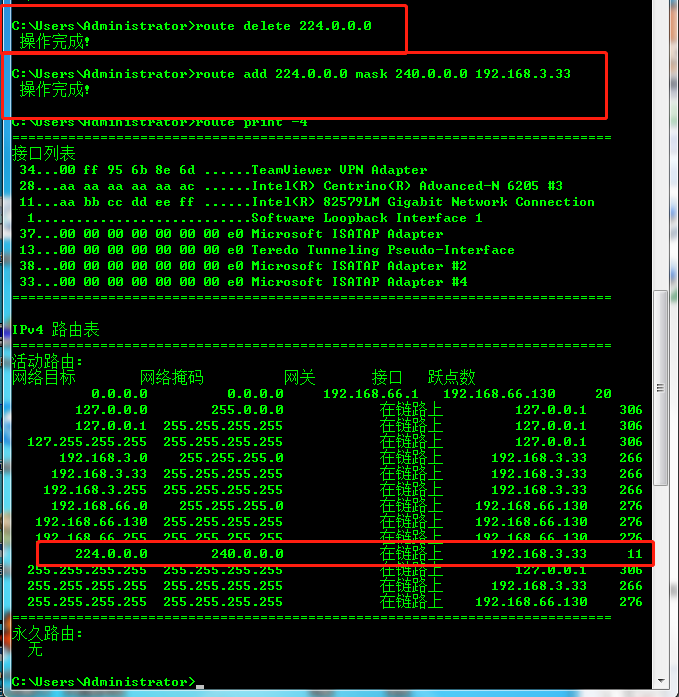679x697 pixels.
Task: Click the 'route delete 224.0.0.0' command text
Action: 283,26
